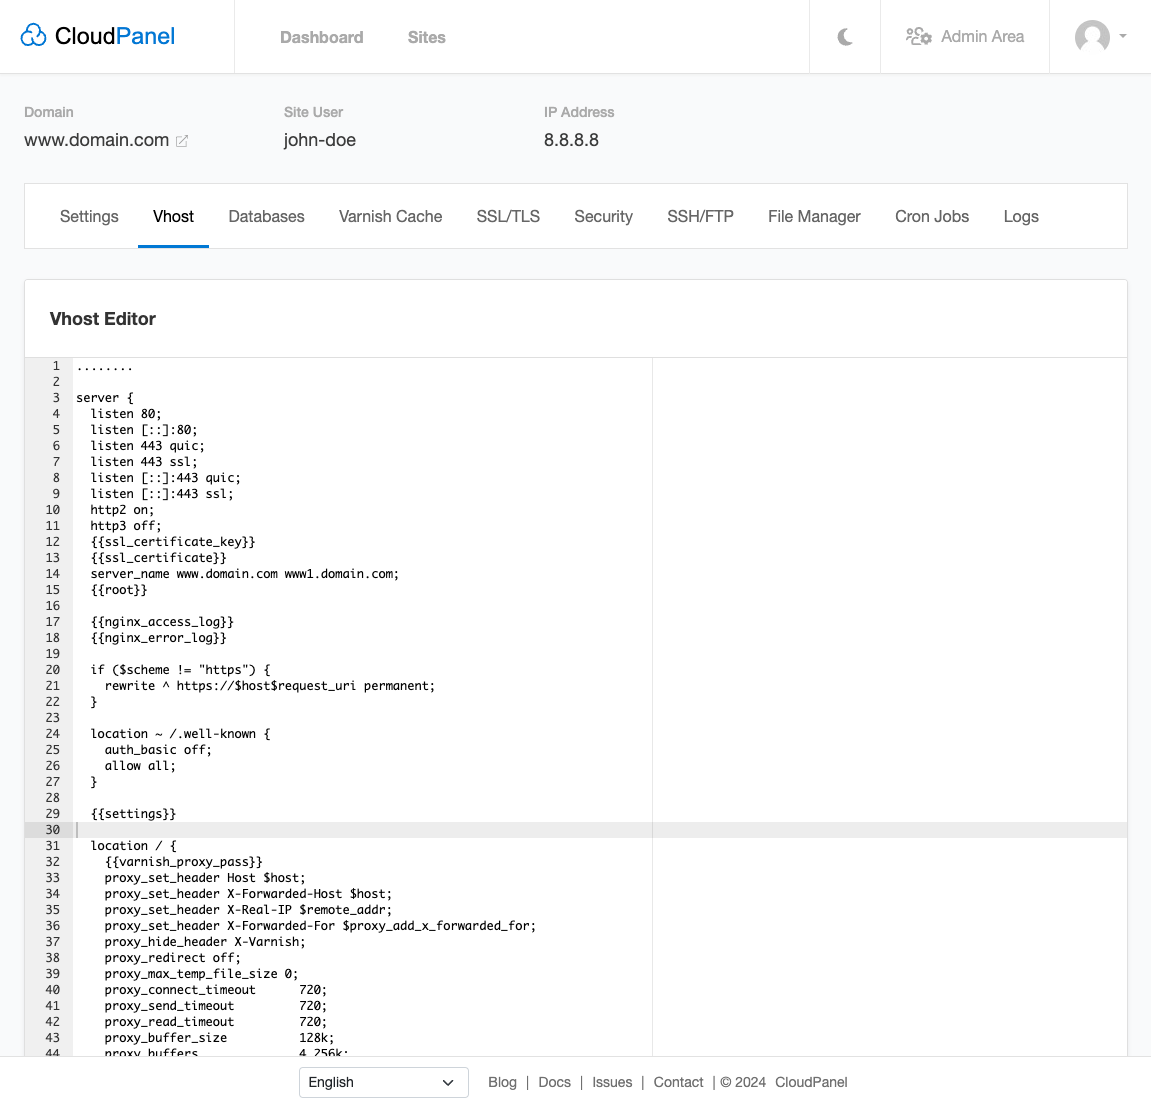
Task: View the SSL/TLS tab
Action: [507, 216]
